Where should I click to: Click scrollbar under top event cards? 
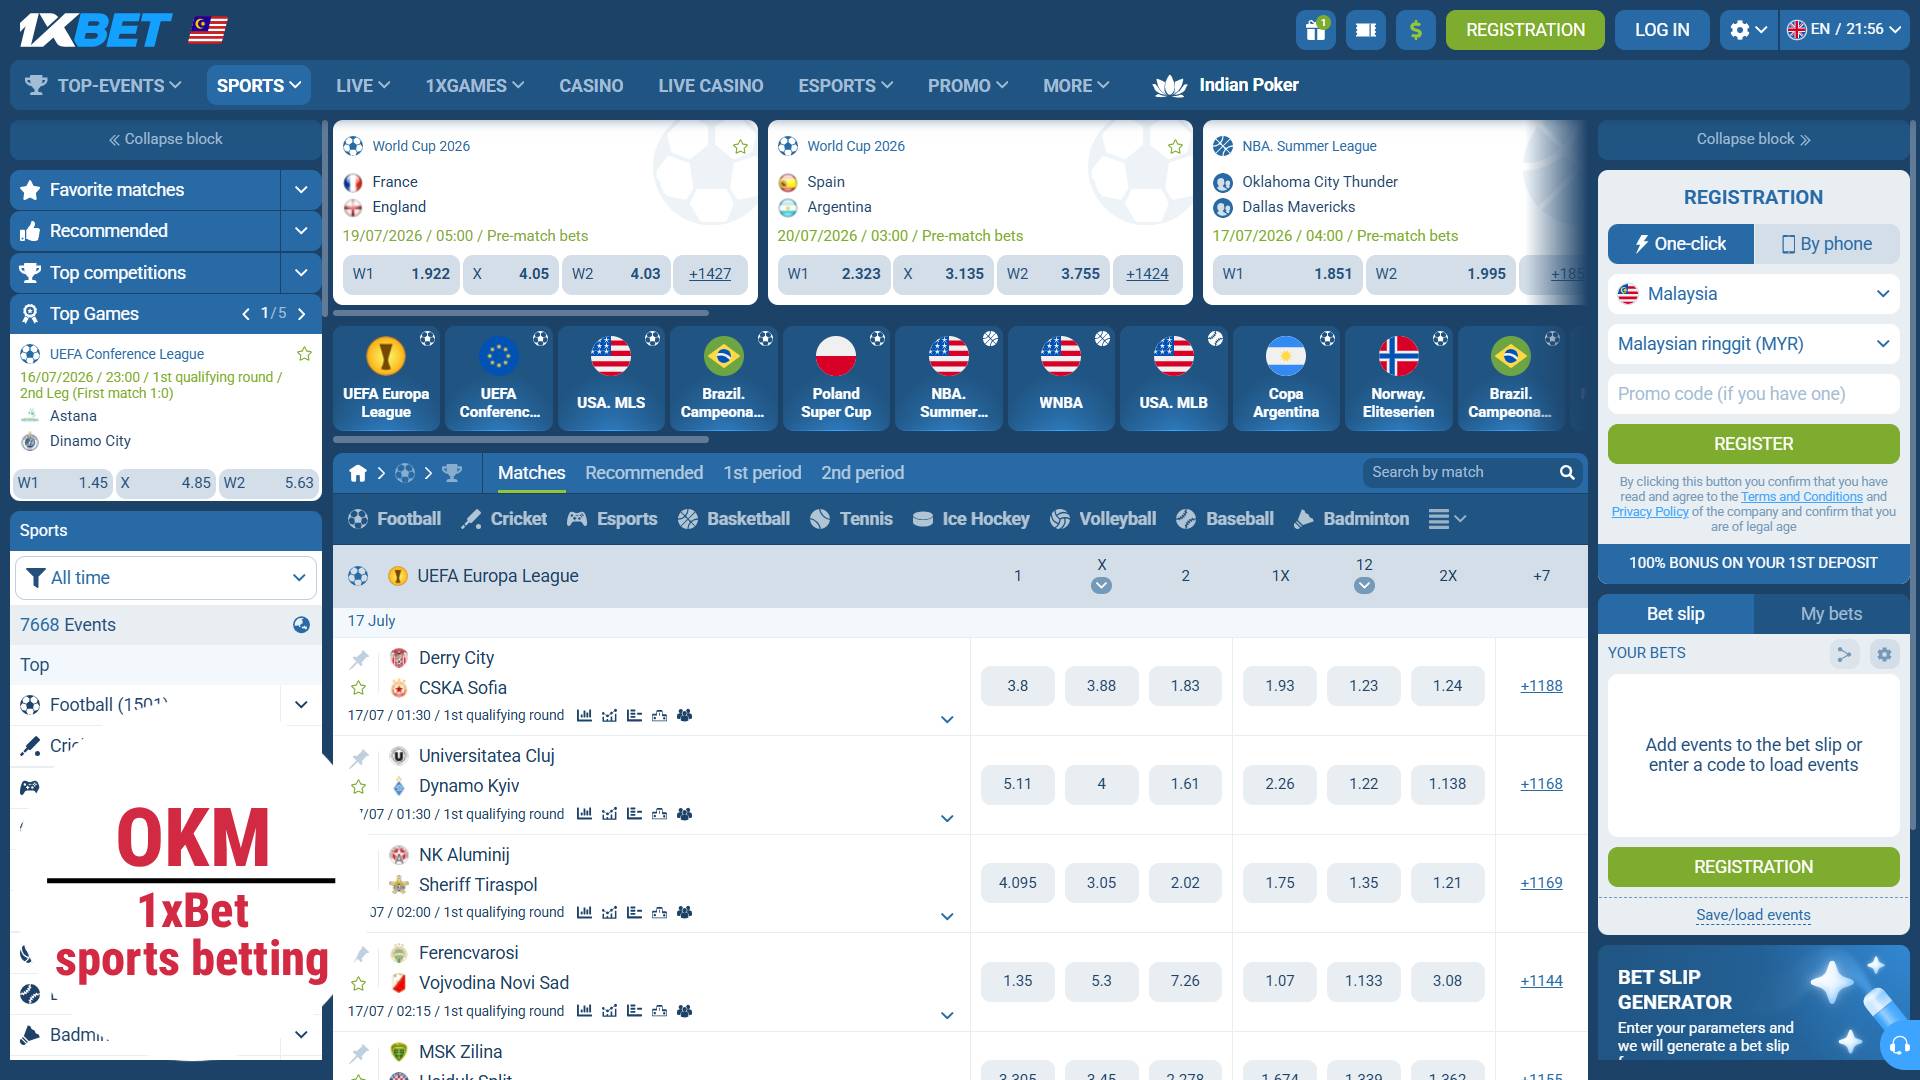coord(521,313)
